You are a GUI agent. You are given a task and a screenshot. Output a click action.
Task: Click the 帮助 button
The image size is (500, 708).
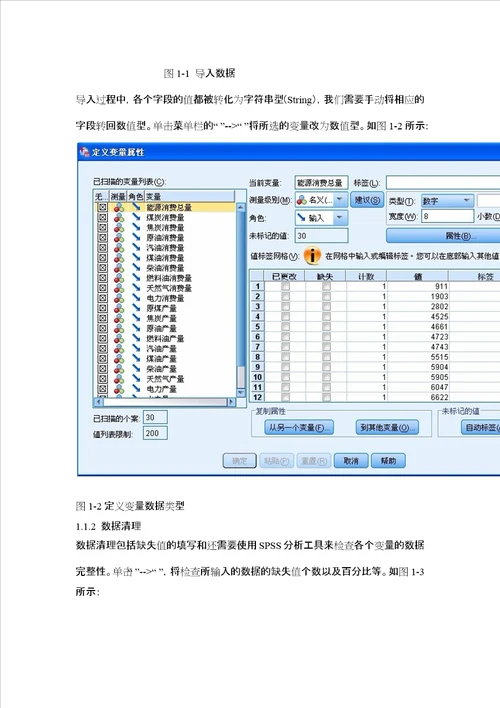pos(388,461)
